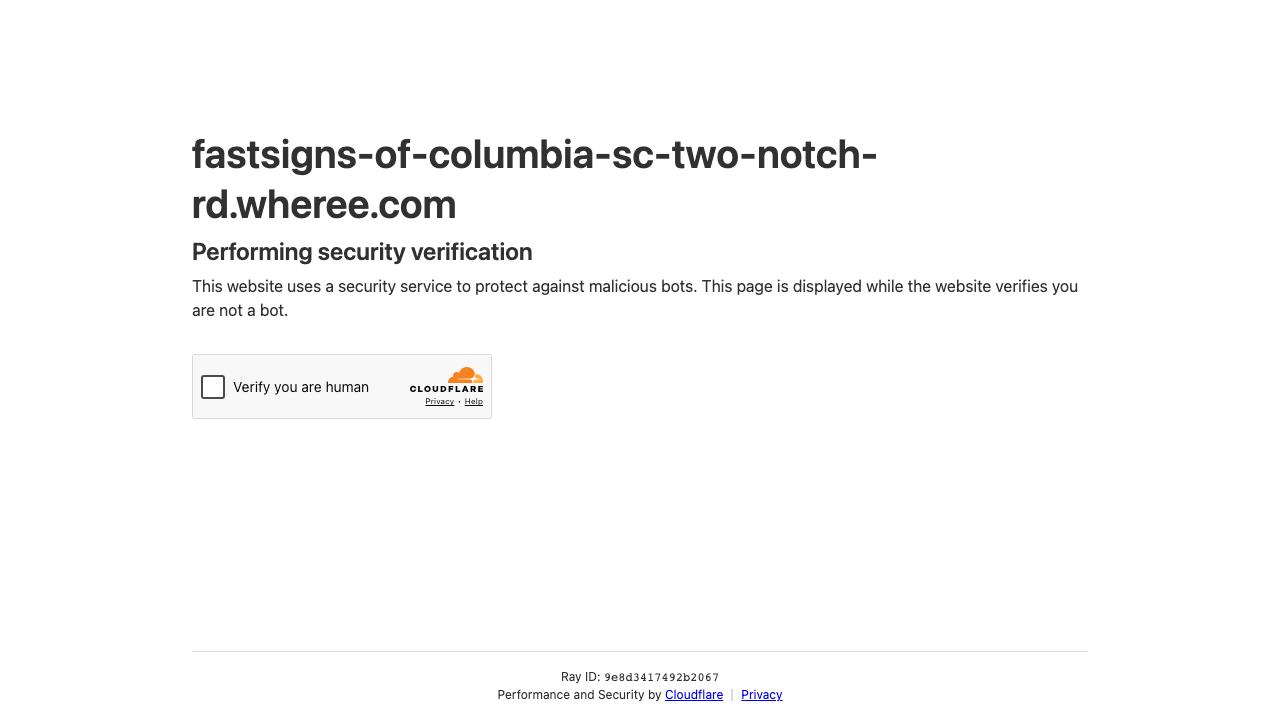Click the "fastsigns-of-columbia-sc-two-notch-" title line
This screenshot has width=1280, height=720.
pyautogui.click(x=534, y=155)
